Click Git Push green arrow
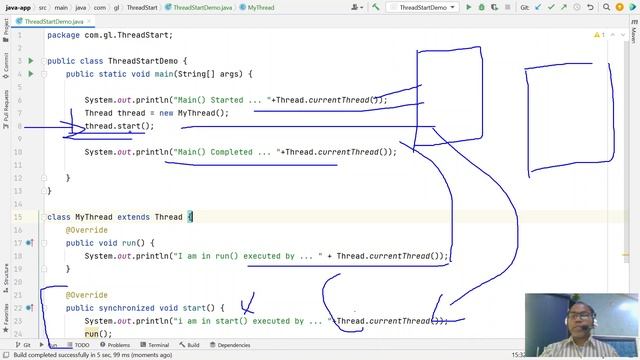Screen dimensions: 640x360 coord(564,7)
